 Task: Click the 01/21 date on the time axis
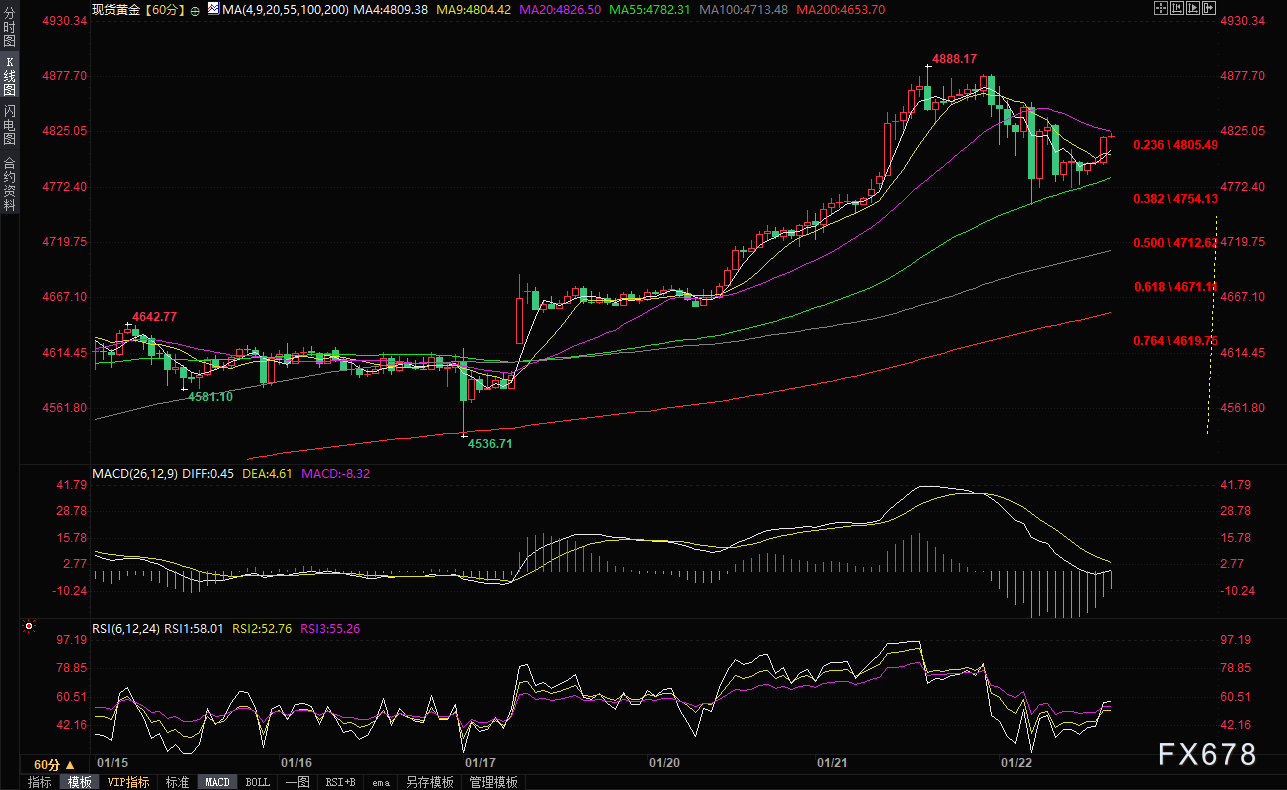[833, 762]
